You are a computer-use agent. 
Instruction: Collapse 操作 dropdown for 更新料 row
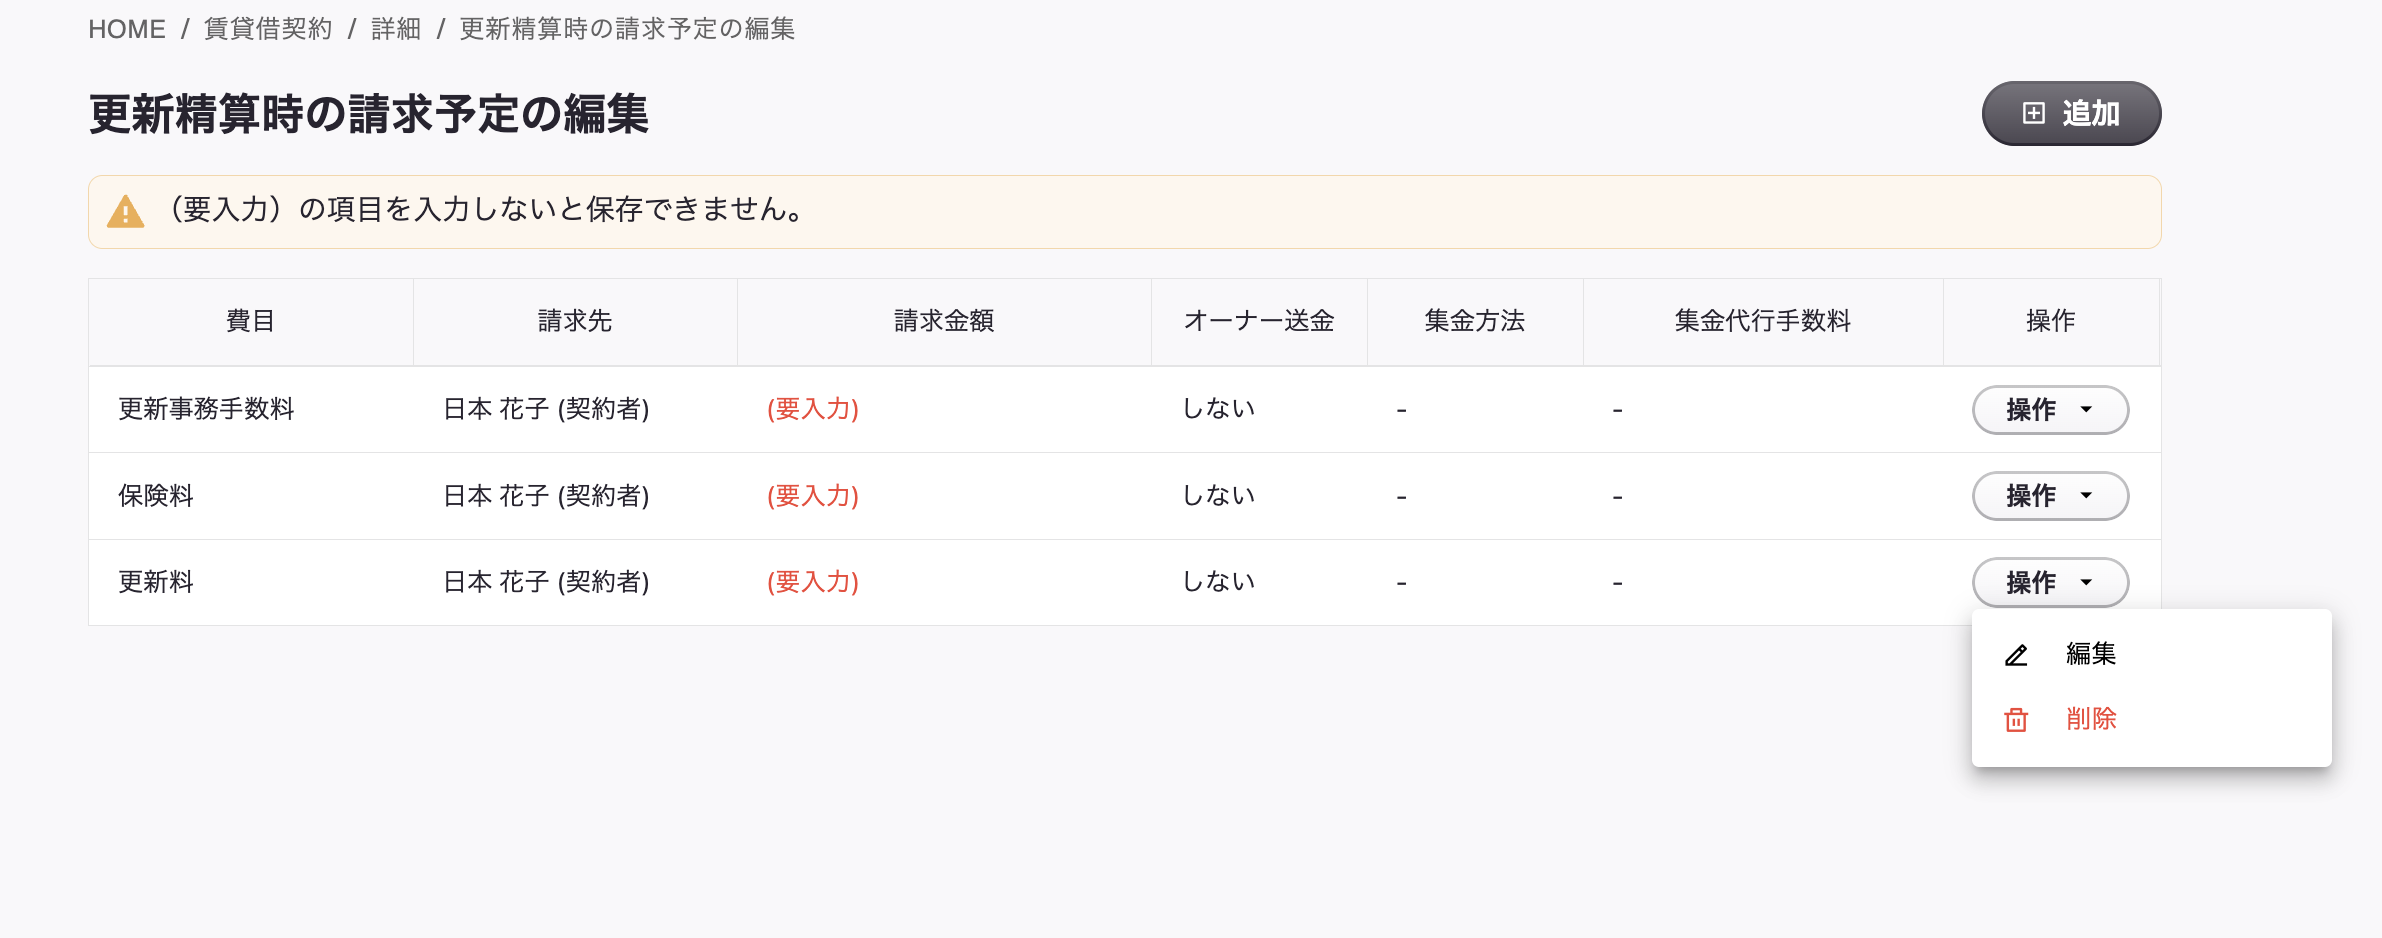tap(2050, 582)
